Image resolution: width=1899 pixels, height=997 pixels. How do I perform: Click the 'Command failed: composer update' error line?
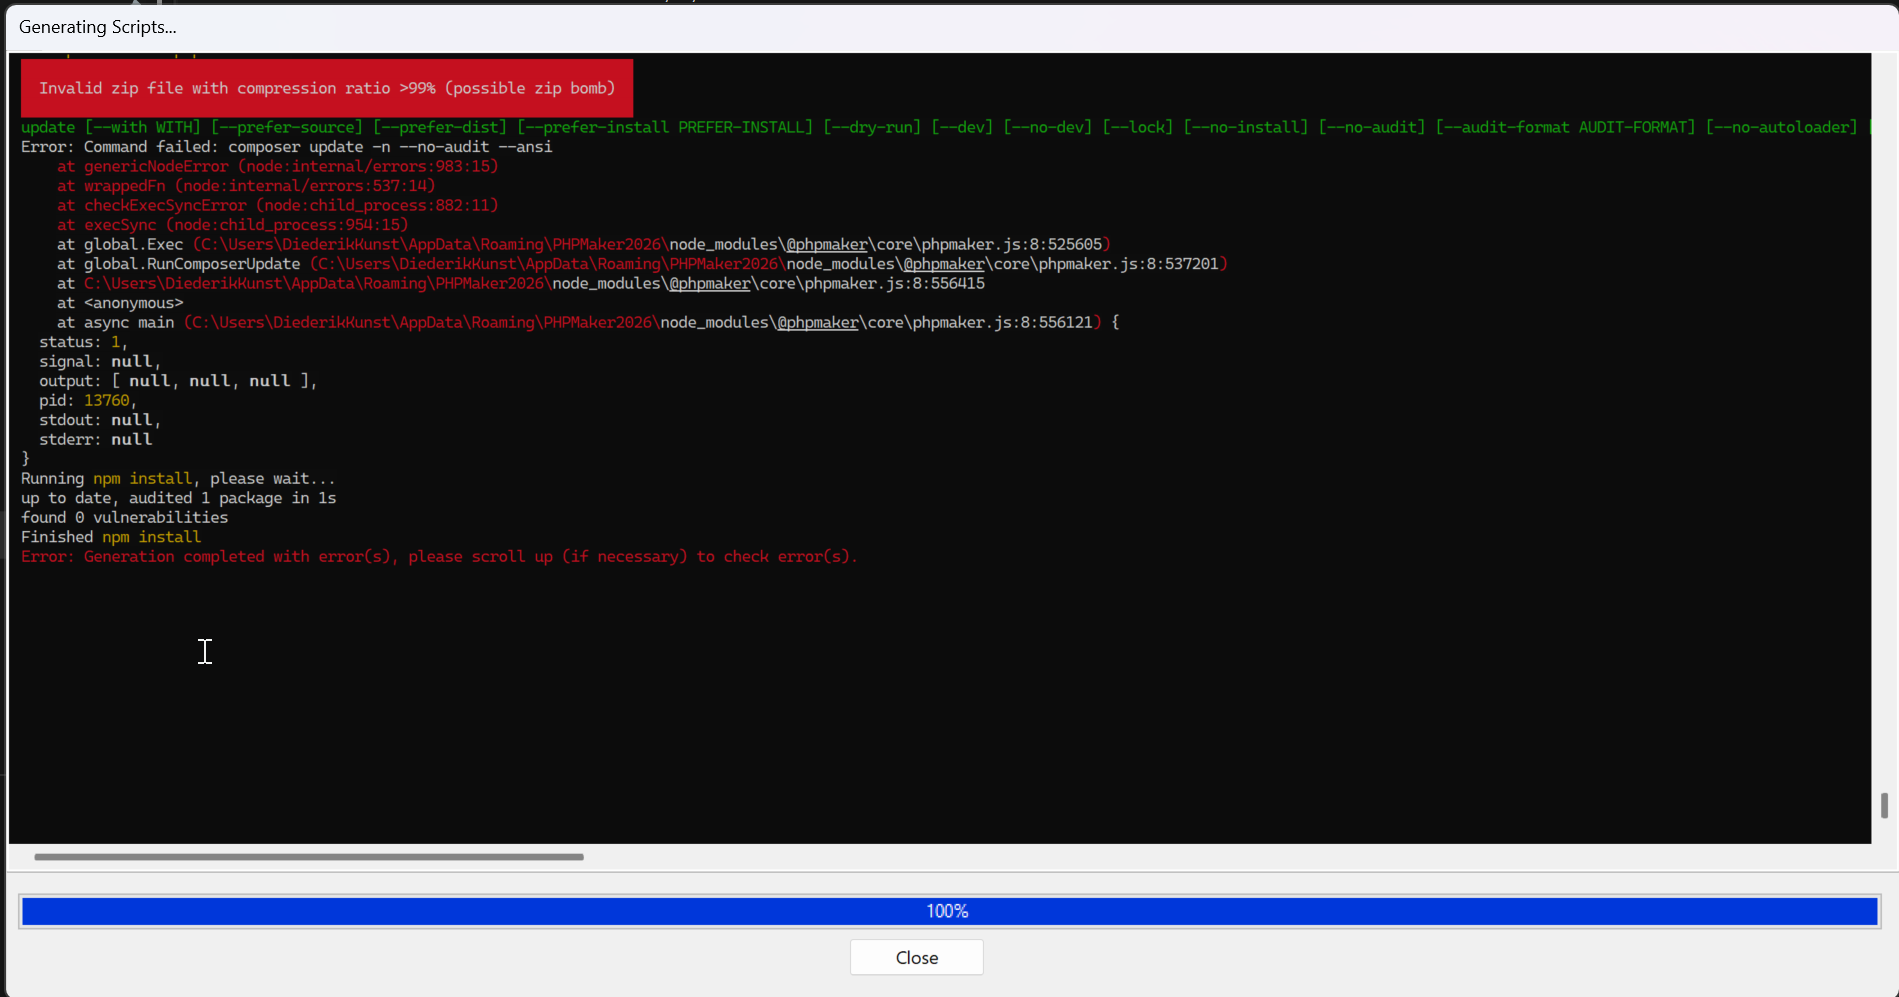point(286,147)
